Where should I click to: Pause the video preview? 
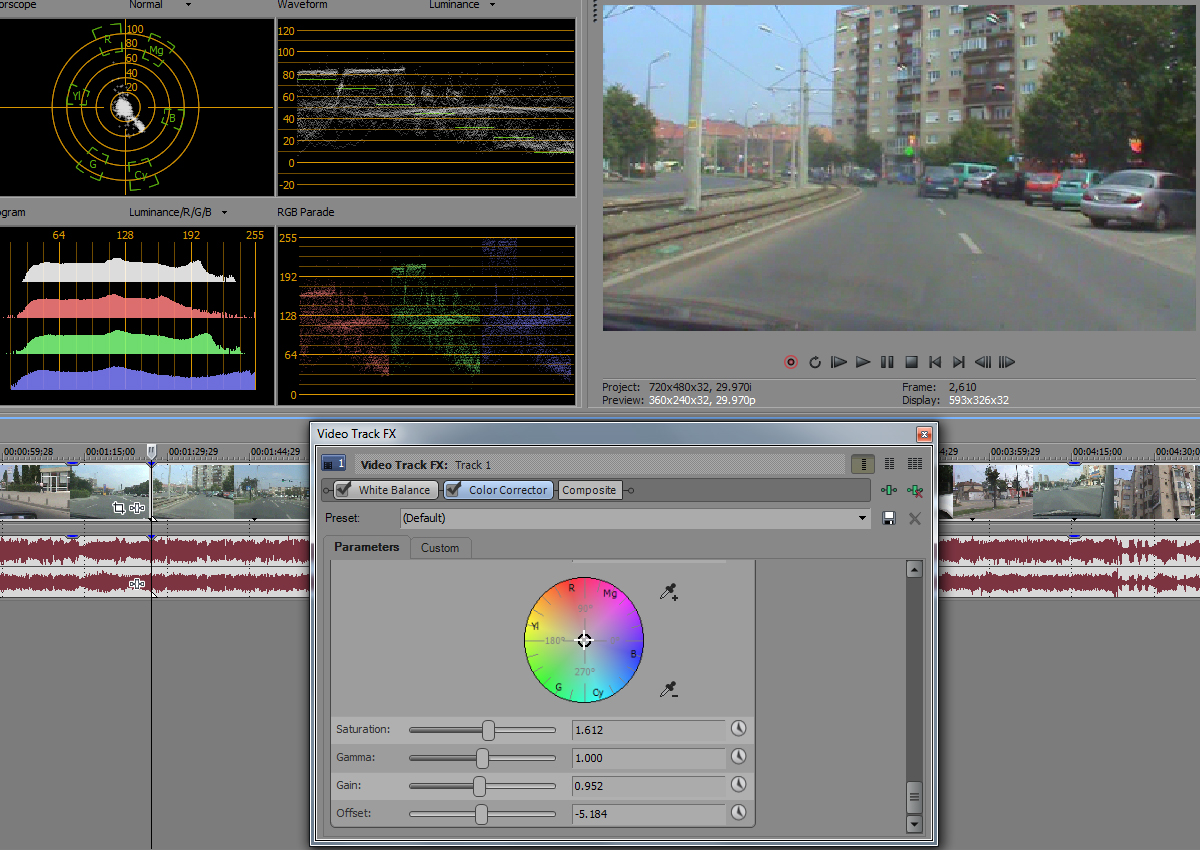point(887,362)
